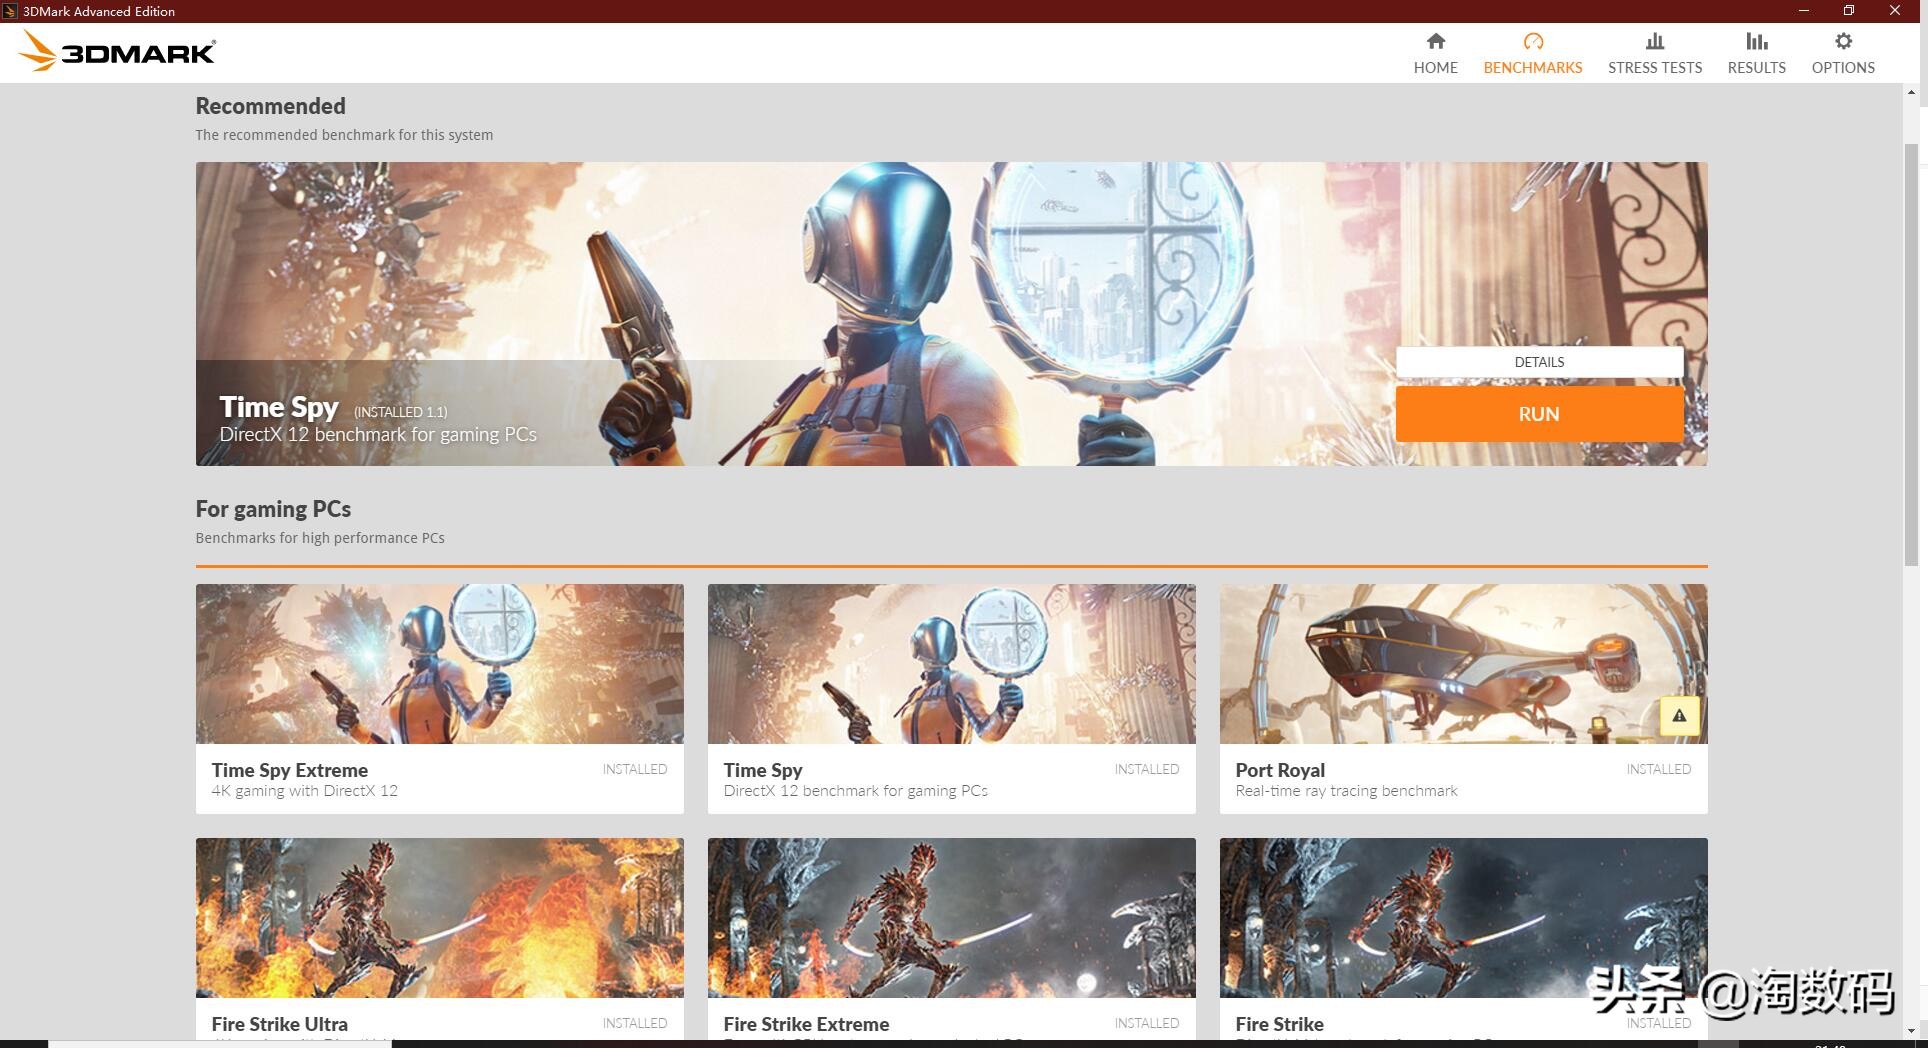Click the Port Royal warning triangle icon
The height and width of the screenshot is (1048, 1928).
[1679, 716]
